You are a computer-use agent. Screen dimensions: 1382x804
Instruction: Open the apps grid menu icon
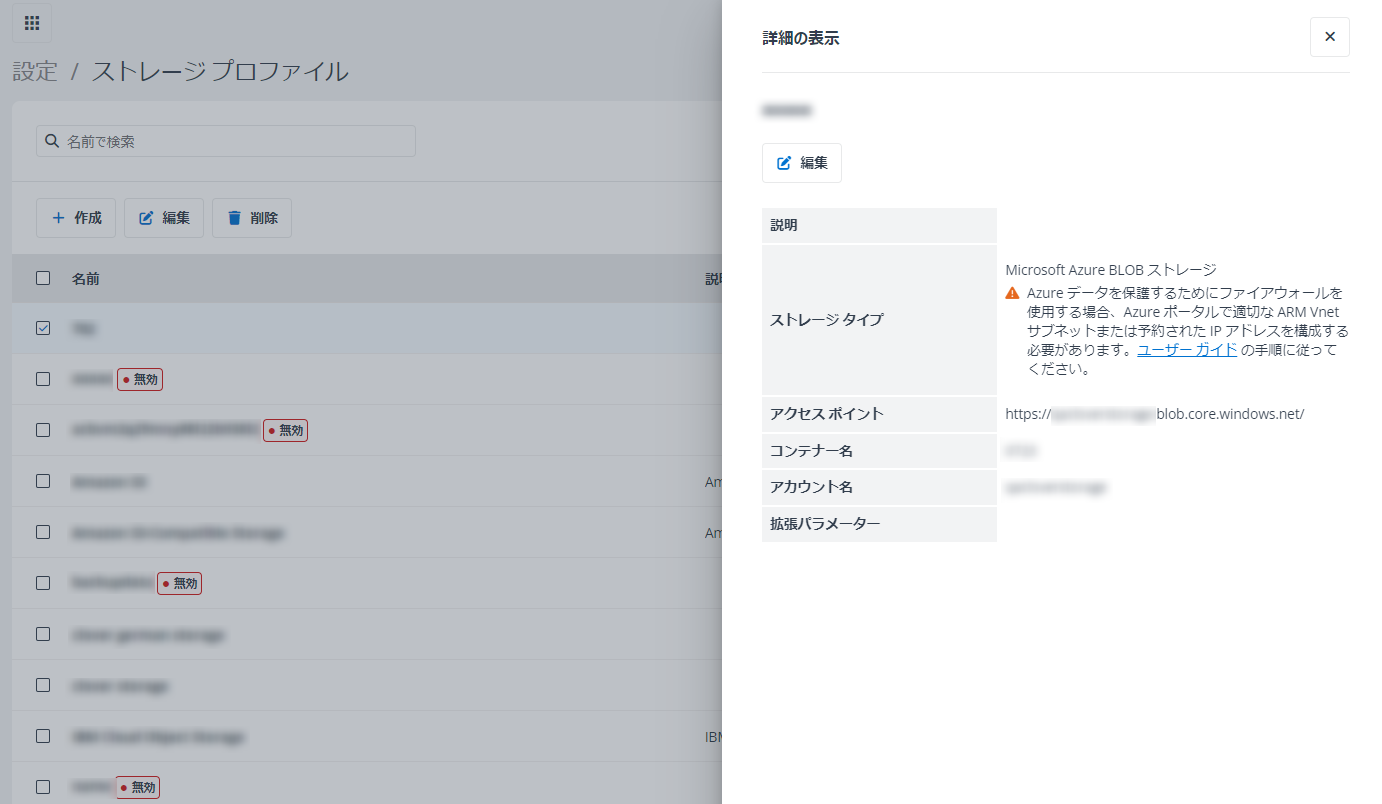point(32,23)
